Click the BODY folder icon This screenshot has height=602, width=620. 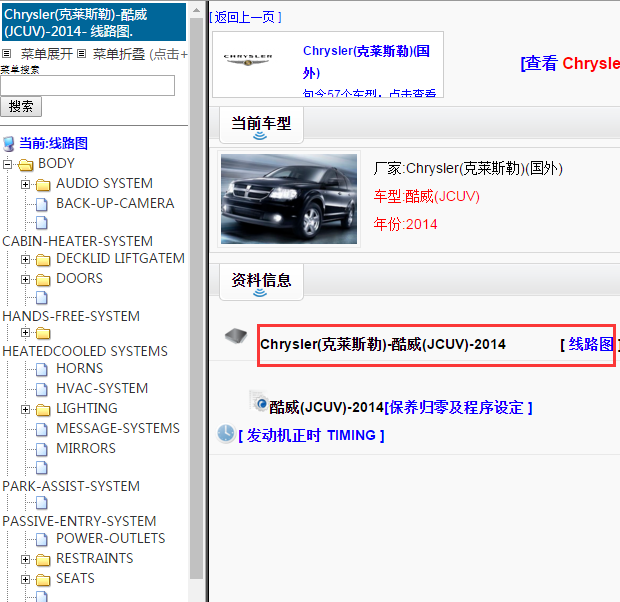pos(26,164)
